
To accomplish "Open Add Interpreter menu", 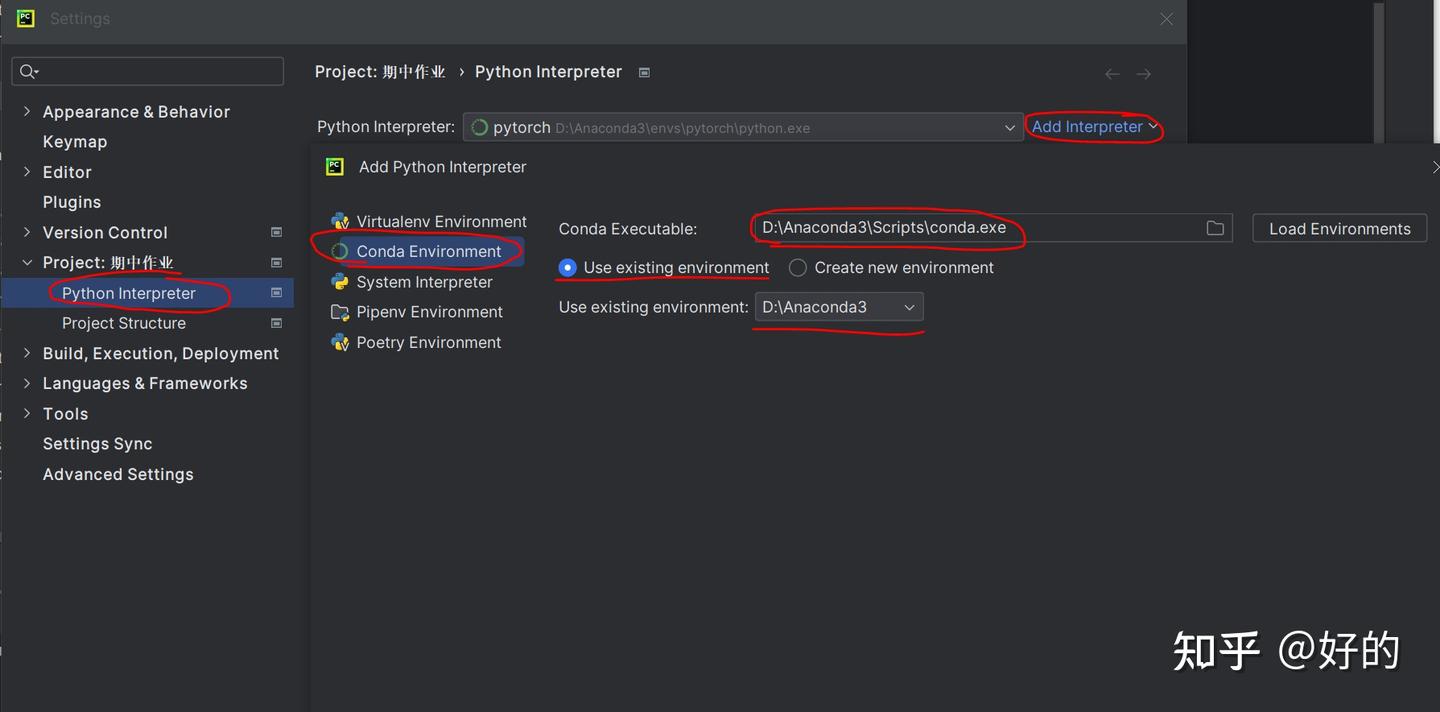I will pyautogui.click(x=1095, y=127).
